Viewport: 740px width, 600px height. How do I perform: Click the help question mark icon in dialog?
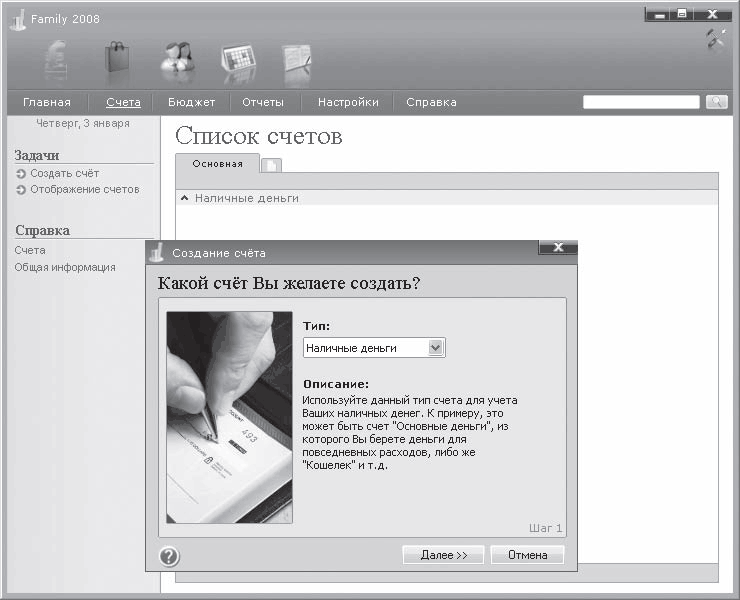tap(169, 556)
